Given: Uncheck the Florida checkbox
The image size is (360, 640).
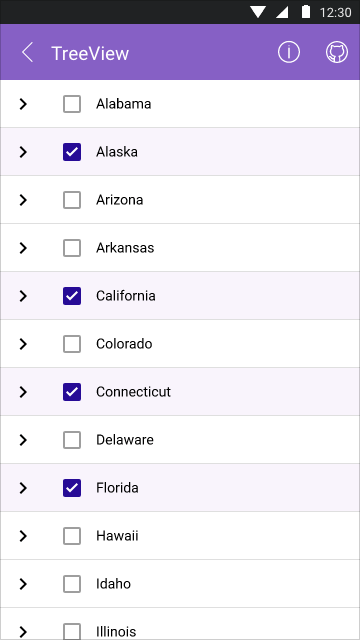Looking at the screenshot, I should [72, 488].
